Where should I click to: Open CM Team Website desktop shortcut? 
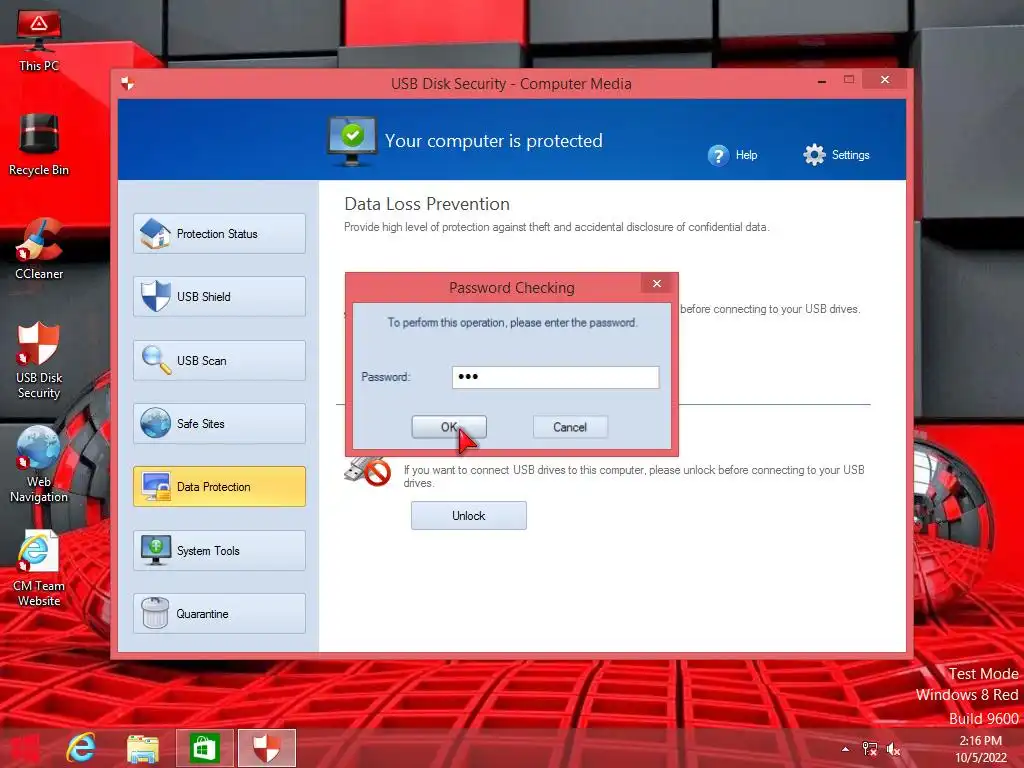click(x=39, y=568)
